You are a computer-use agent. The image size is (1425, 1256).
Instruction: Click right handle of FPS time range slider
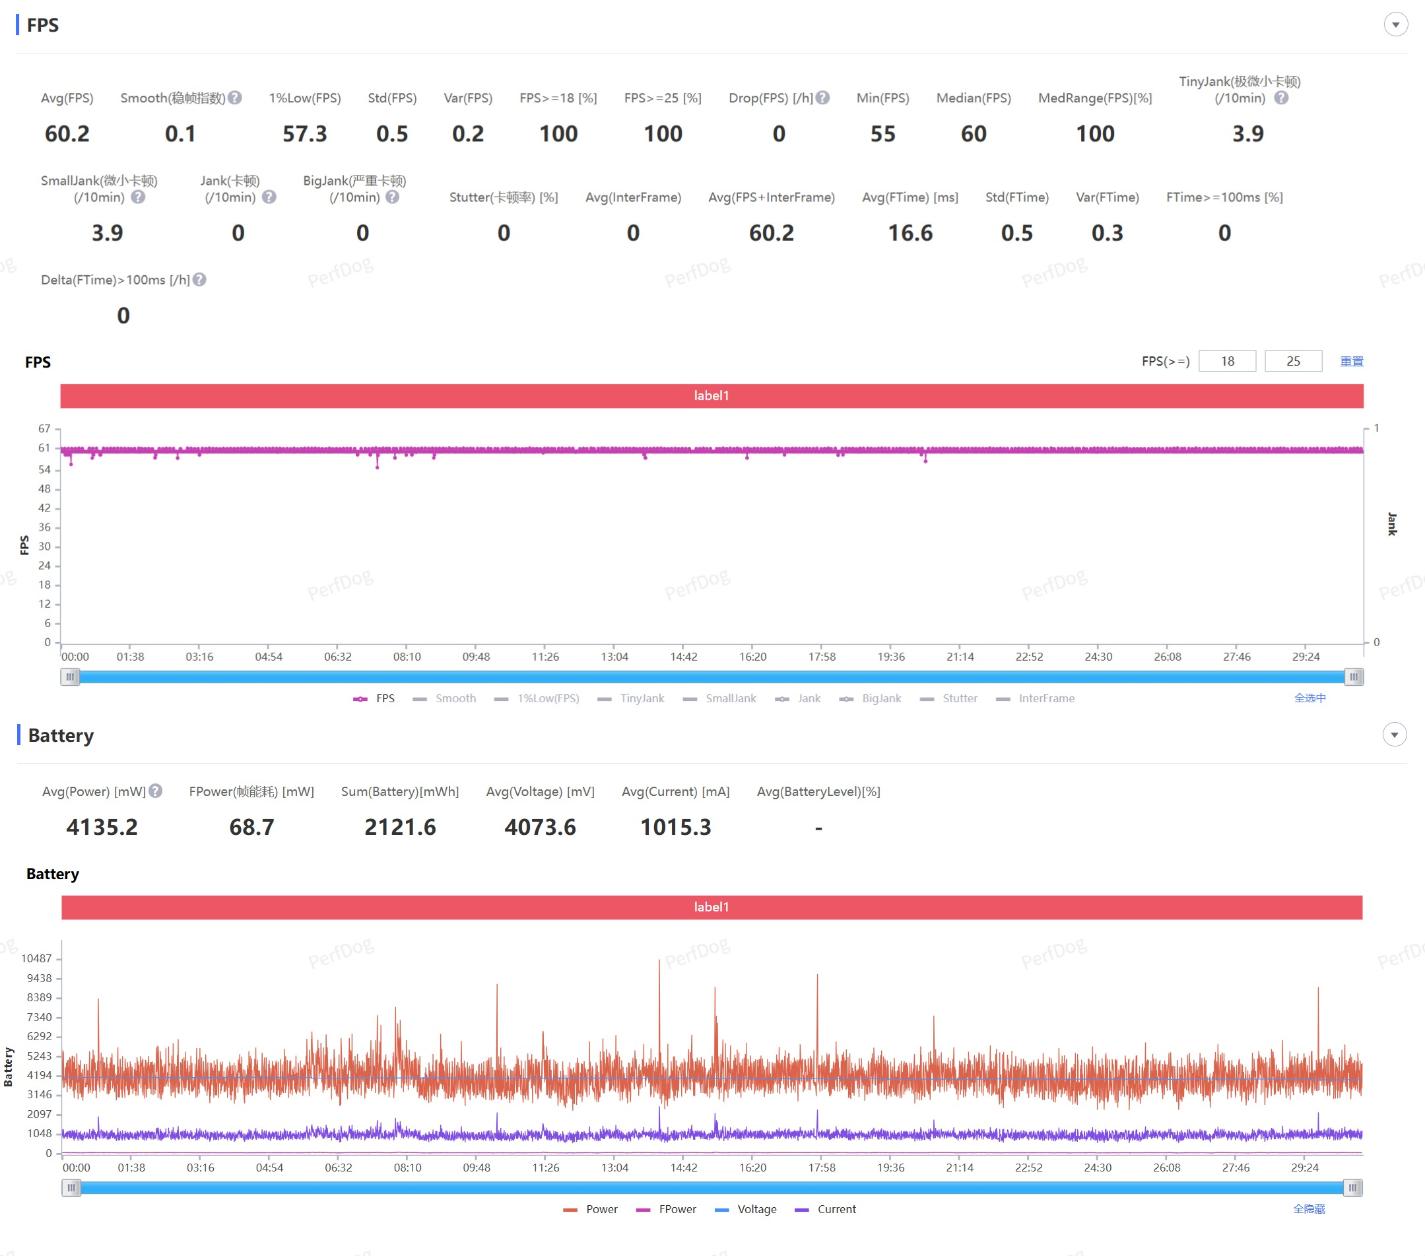pyautogui.click(x=1353, y=677)
